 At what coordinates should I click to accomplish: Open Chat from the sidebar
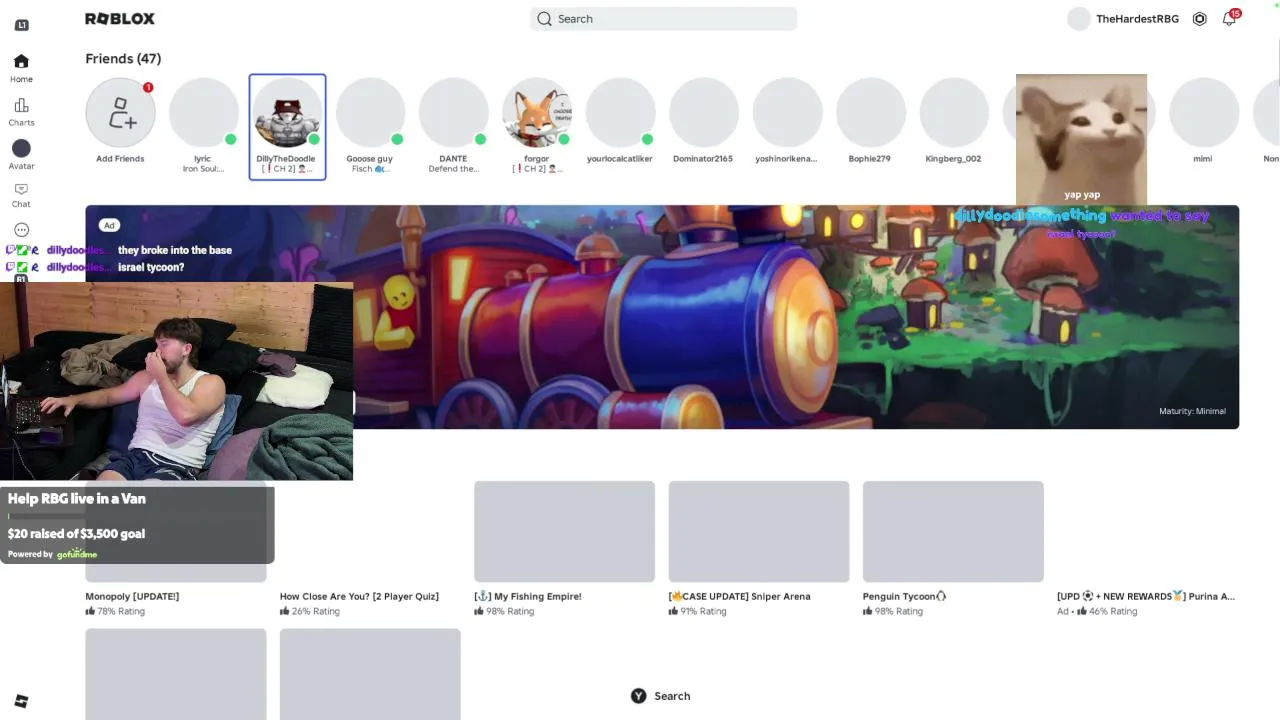(x=21, y=195)
